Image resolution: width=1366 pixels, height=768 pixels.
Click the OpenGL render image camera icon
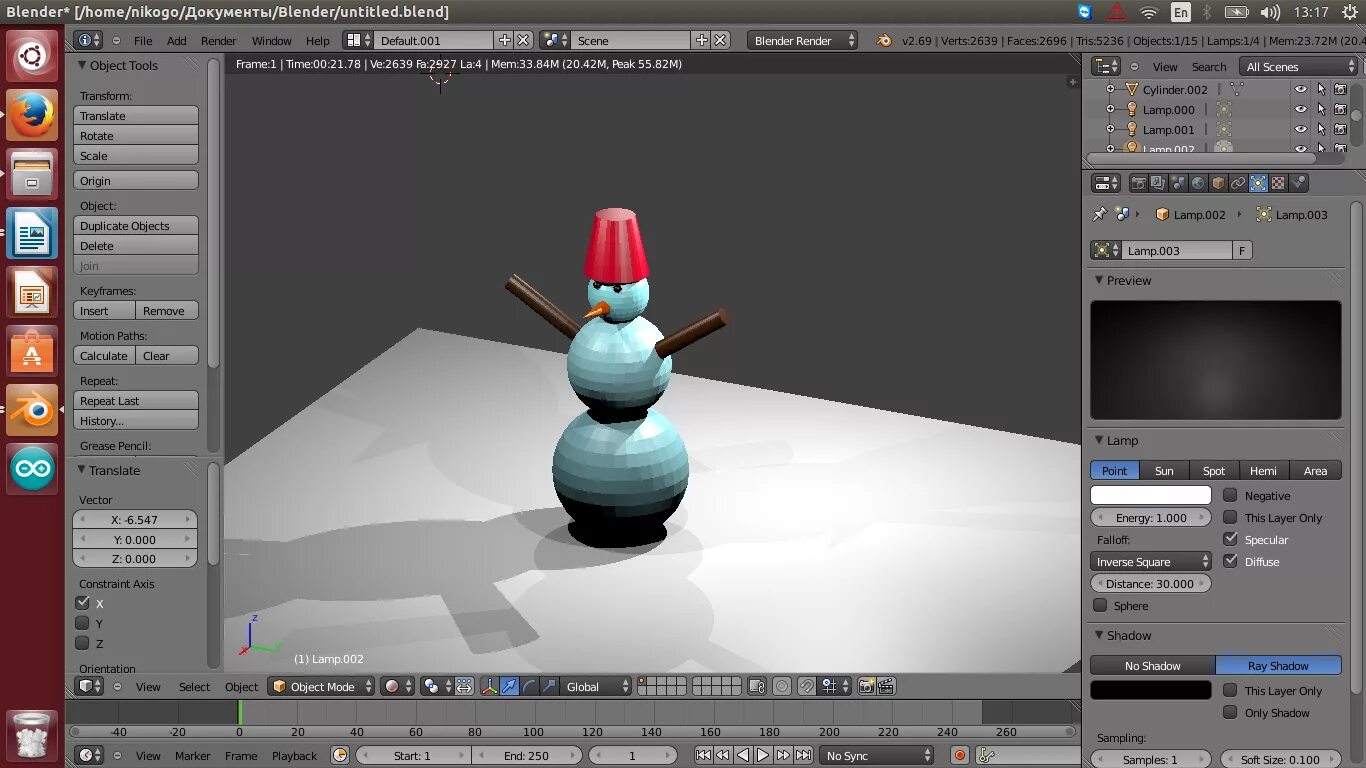click(x=866, y=686)
